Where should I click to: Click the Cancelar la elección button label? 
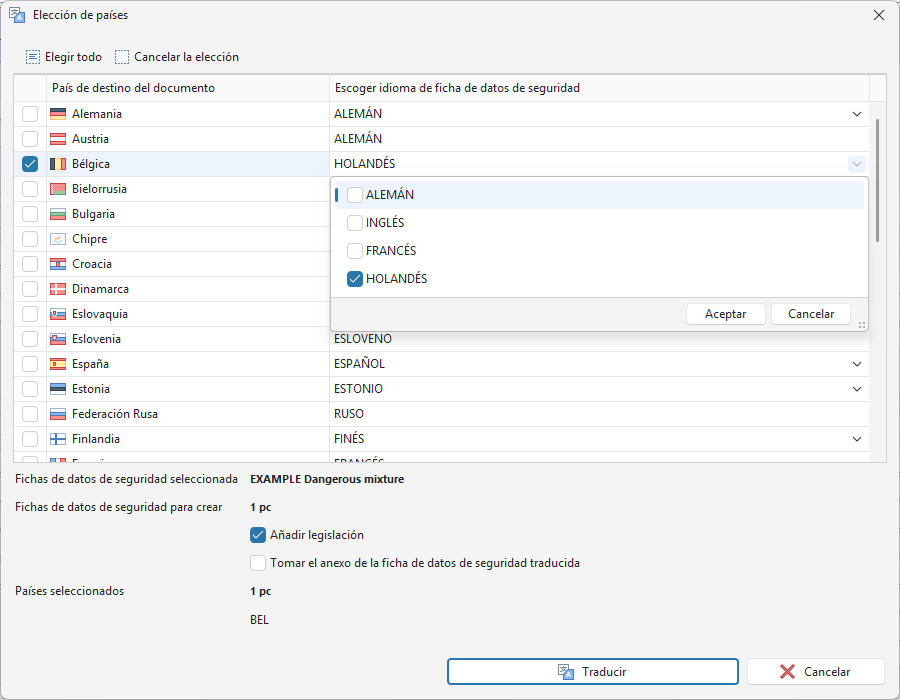pyautogui.click(x=187, y=57)
